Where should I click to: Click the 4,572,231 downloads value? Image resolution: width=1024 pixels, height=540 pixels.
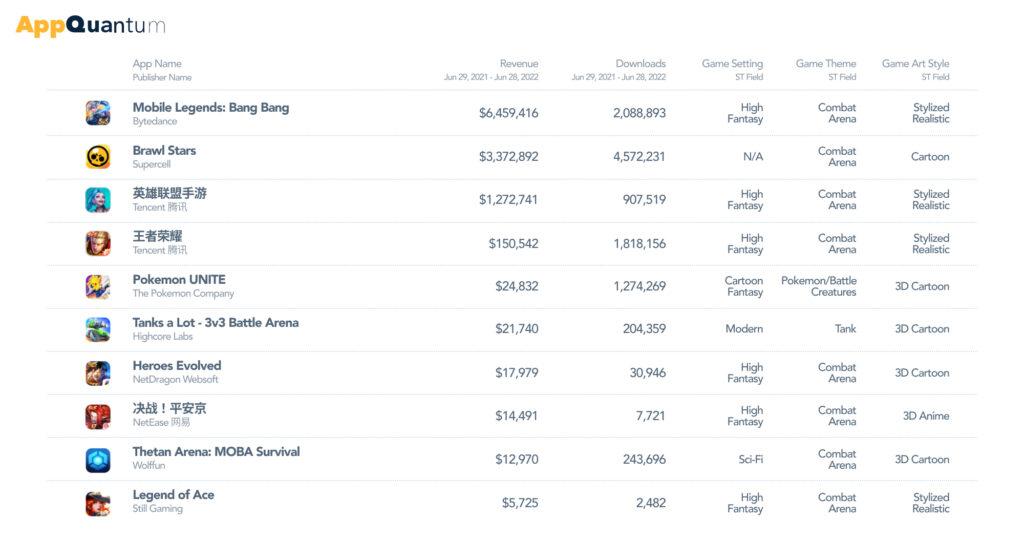[639, 157]
